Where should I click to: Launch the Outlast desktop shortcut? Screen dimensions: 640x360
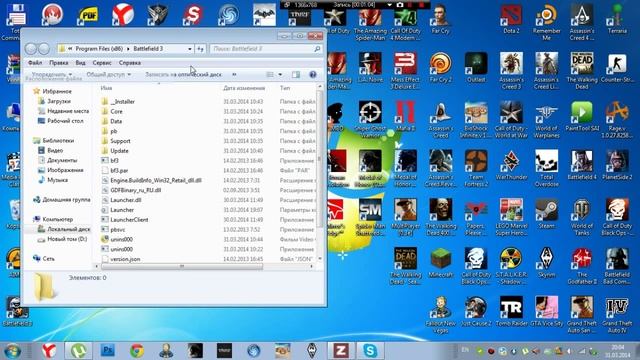(476, 67)
